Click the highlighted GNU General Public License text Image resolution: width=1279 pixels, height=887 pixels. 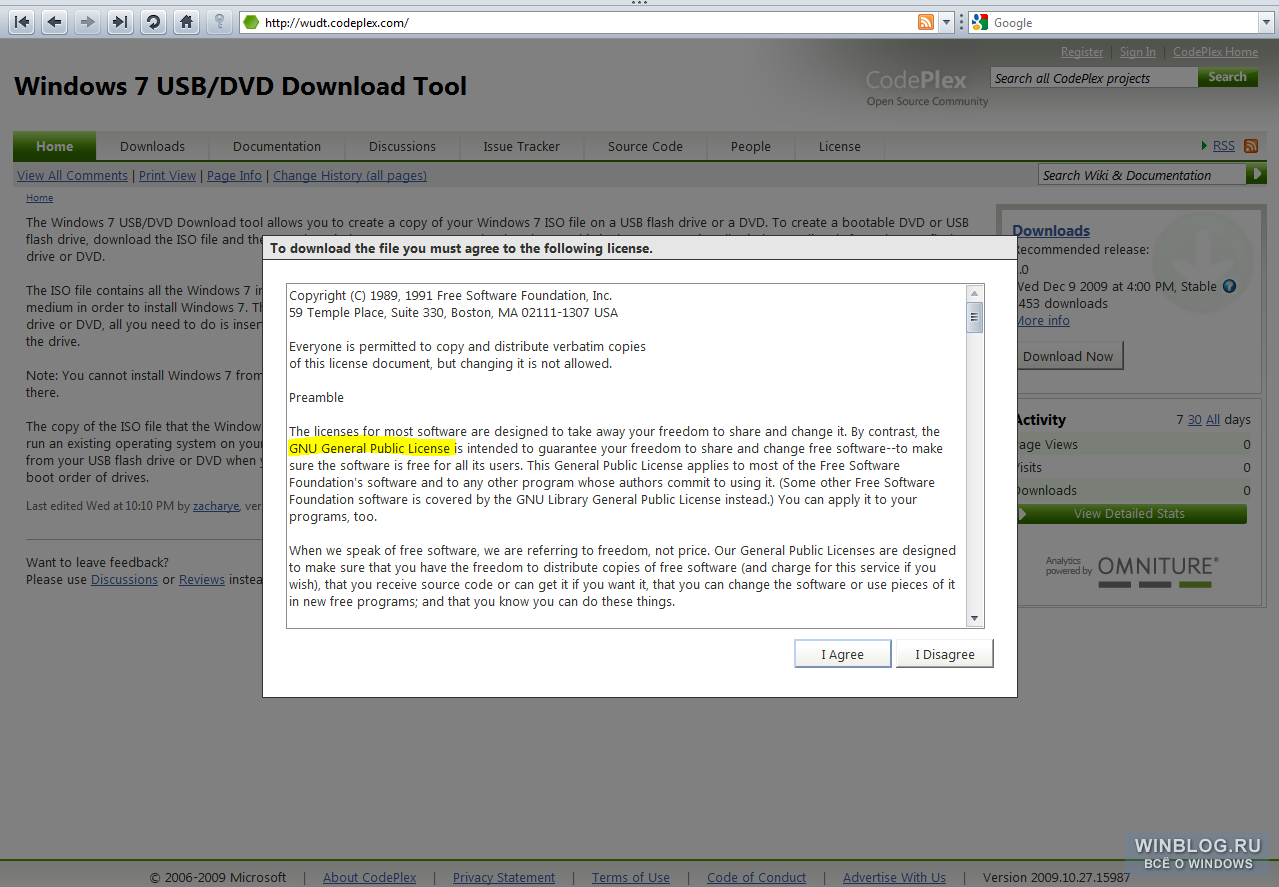click(371, 448)
